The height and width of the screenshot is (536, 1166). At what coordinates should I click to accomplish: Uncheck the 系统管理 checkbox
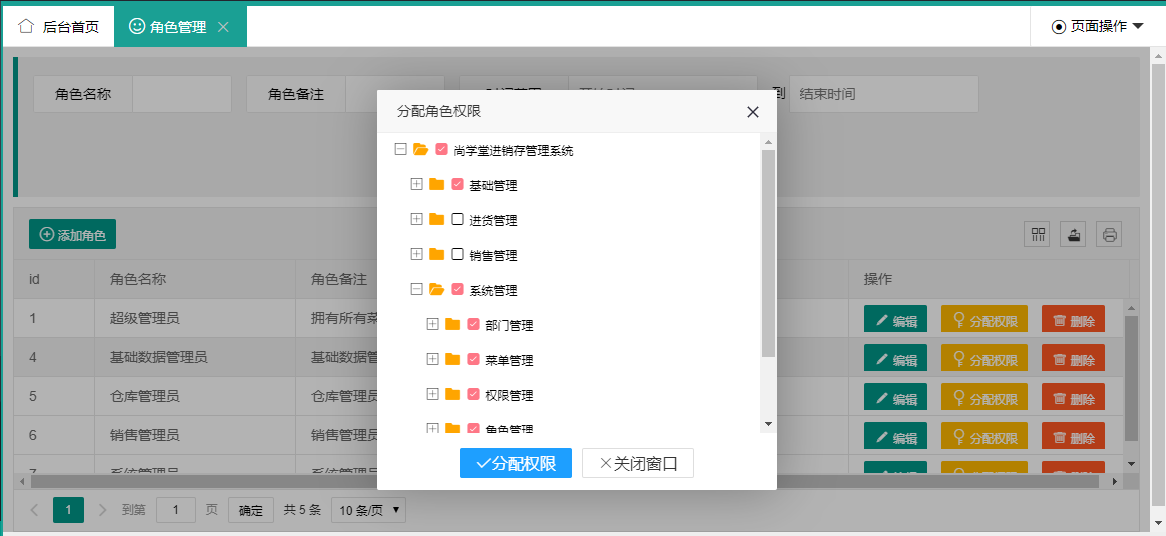click(x=457, y=289)
